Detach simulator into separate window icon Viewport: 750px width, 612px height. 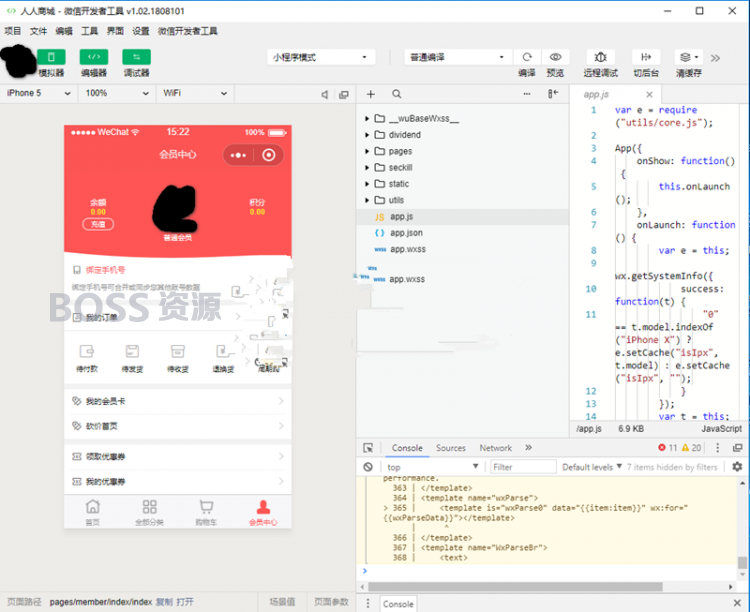343,94
